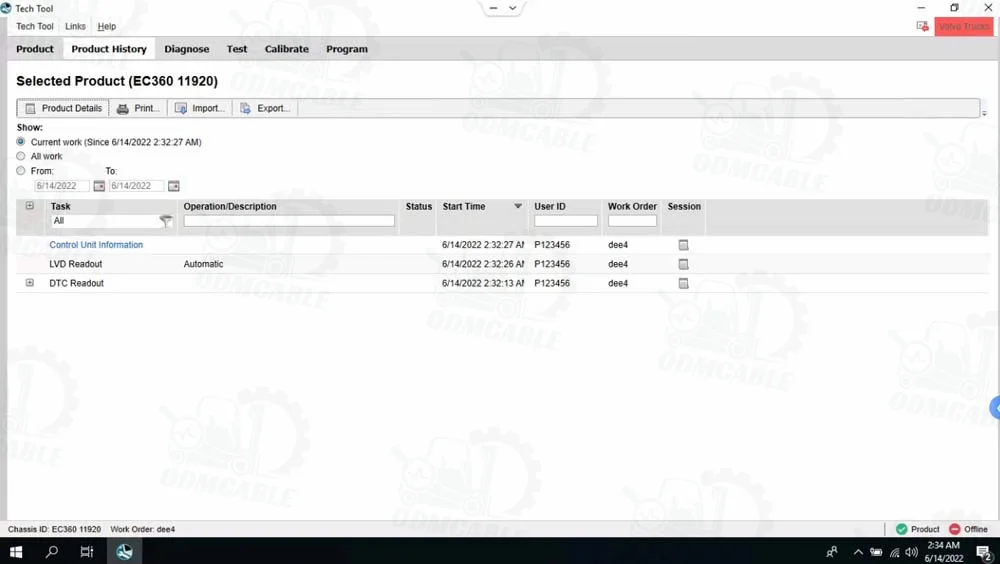
Task: Open the People taskbar icon
Action: click(832, 551)
